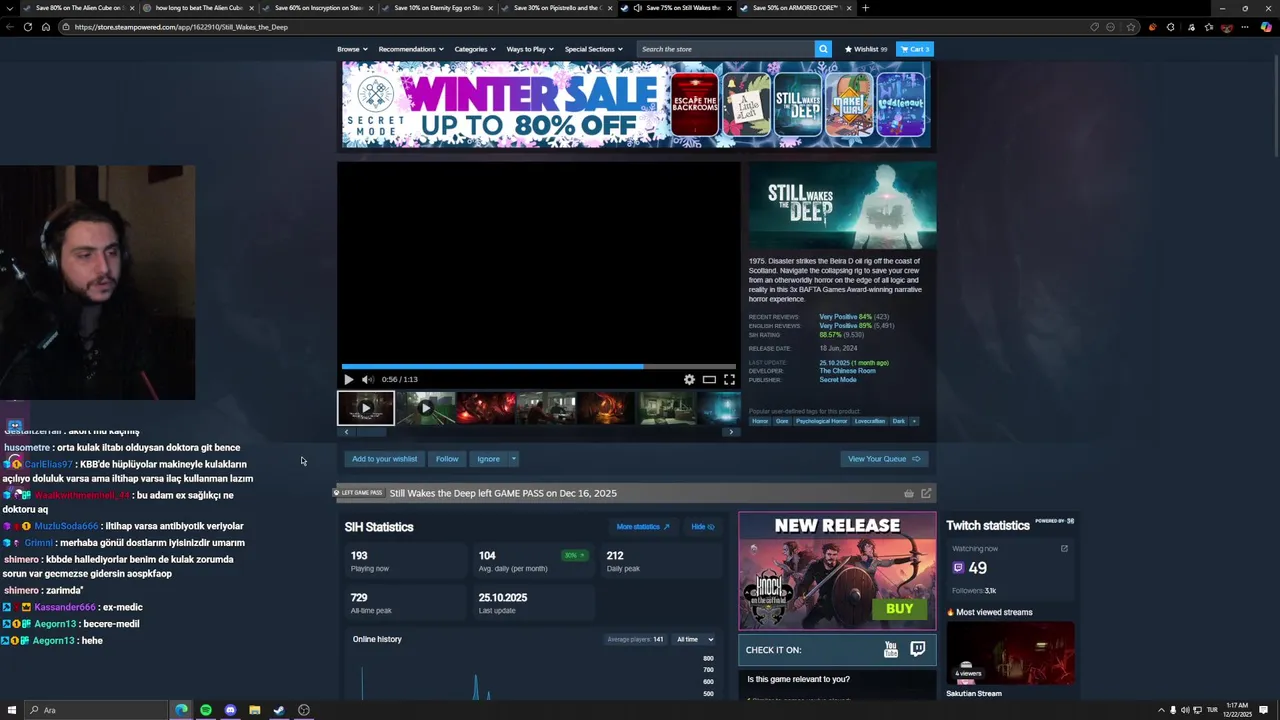The image size is (1280, 720).
Task: Select the Dark tag
Action: [x=899, y=421]
